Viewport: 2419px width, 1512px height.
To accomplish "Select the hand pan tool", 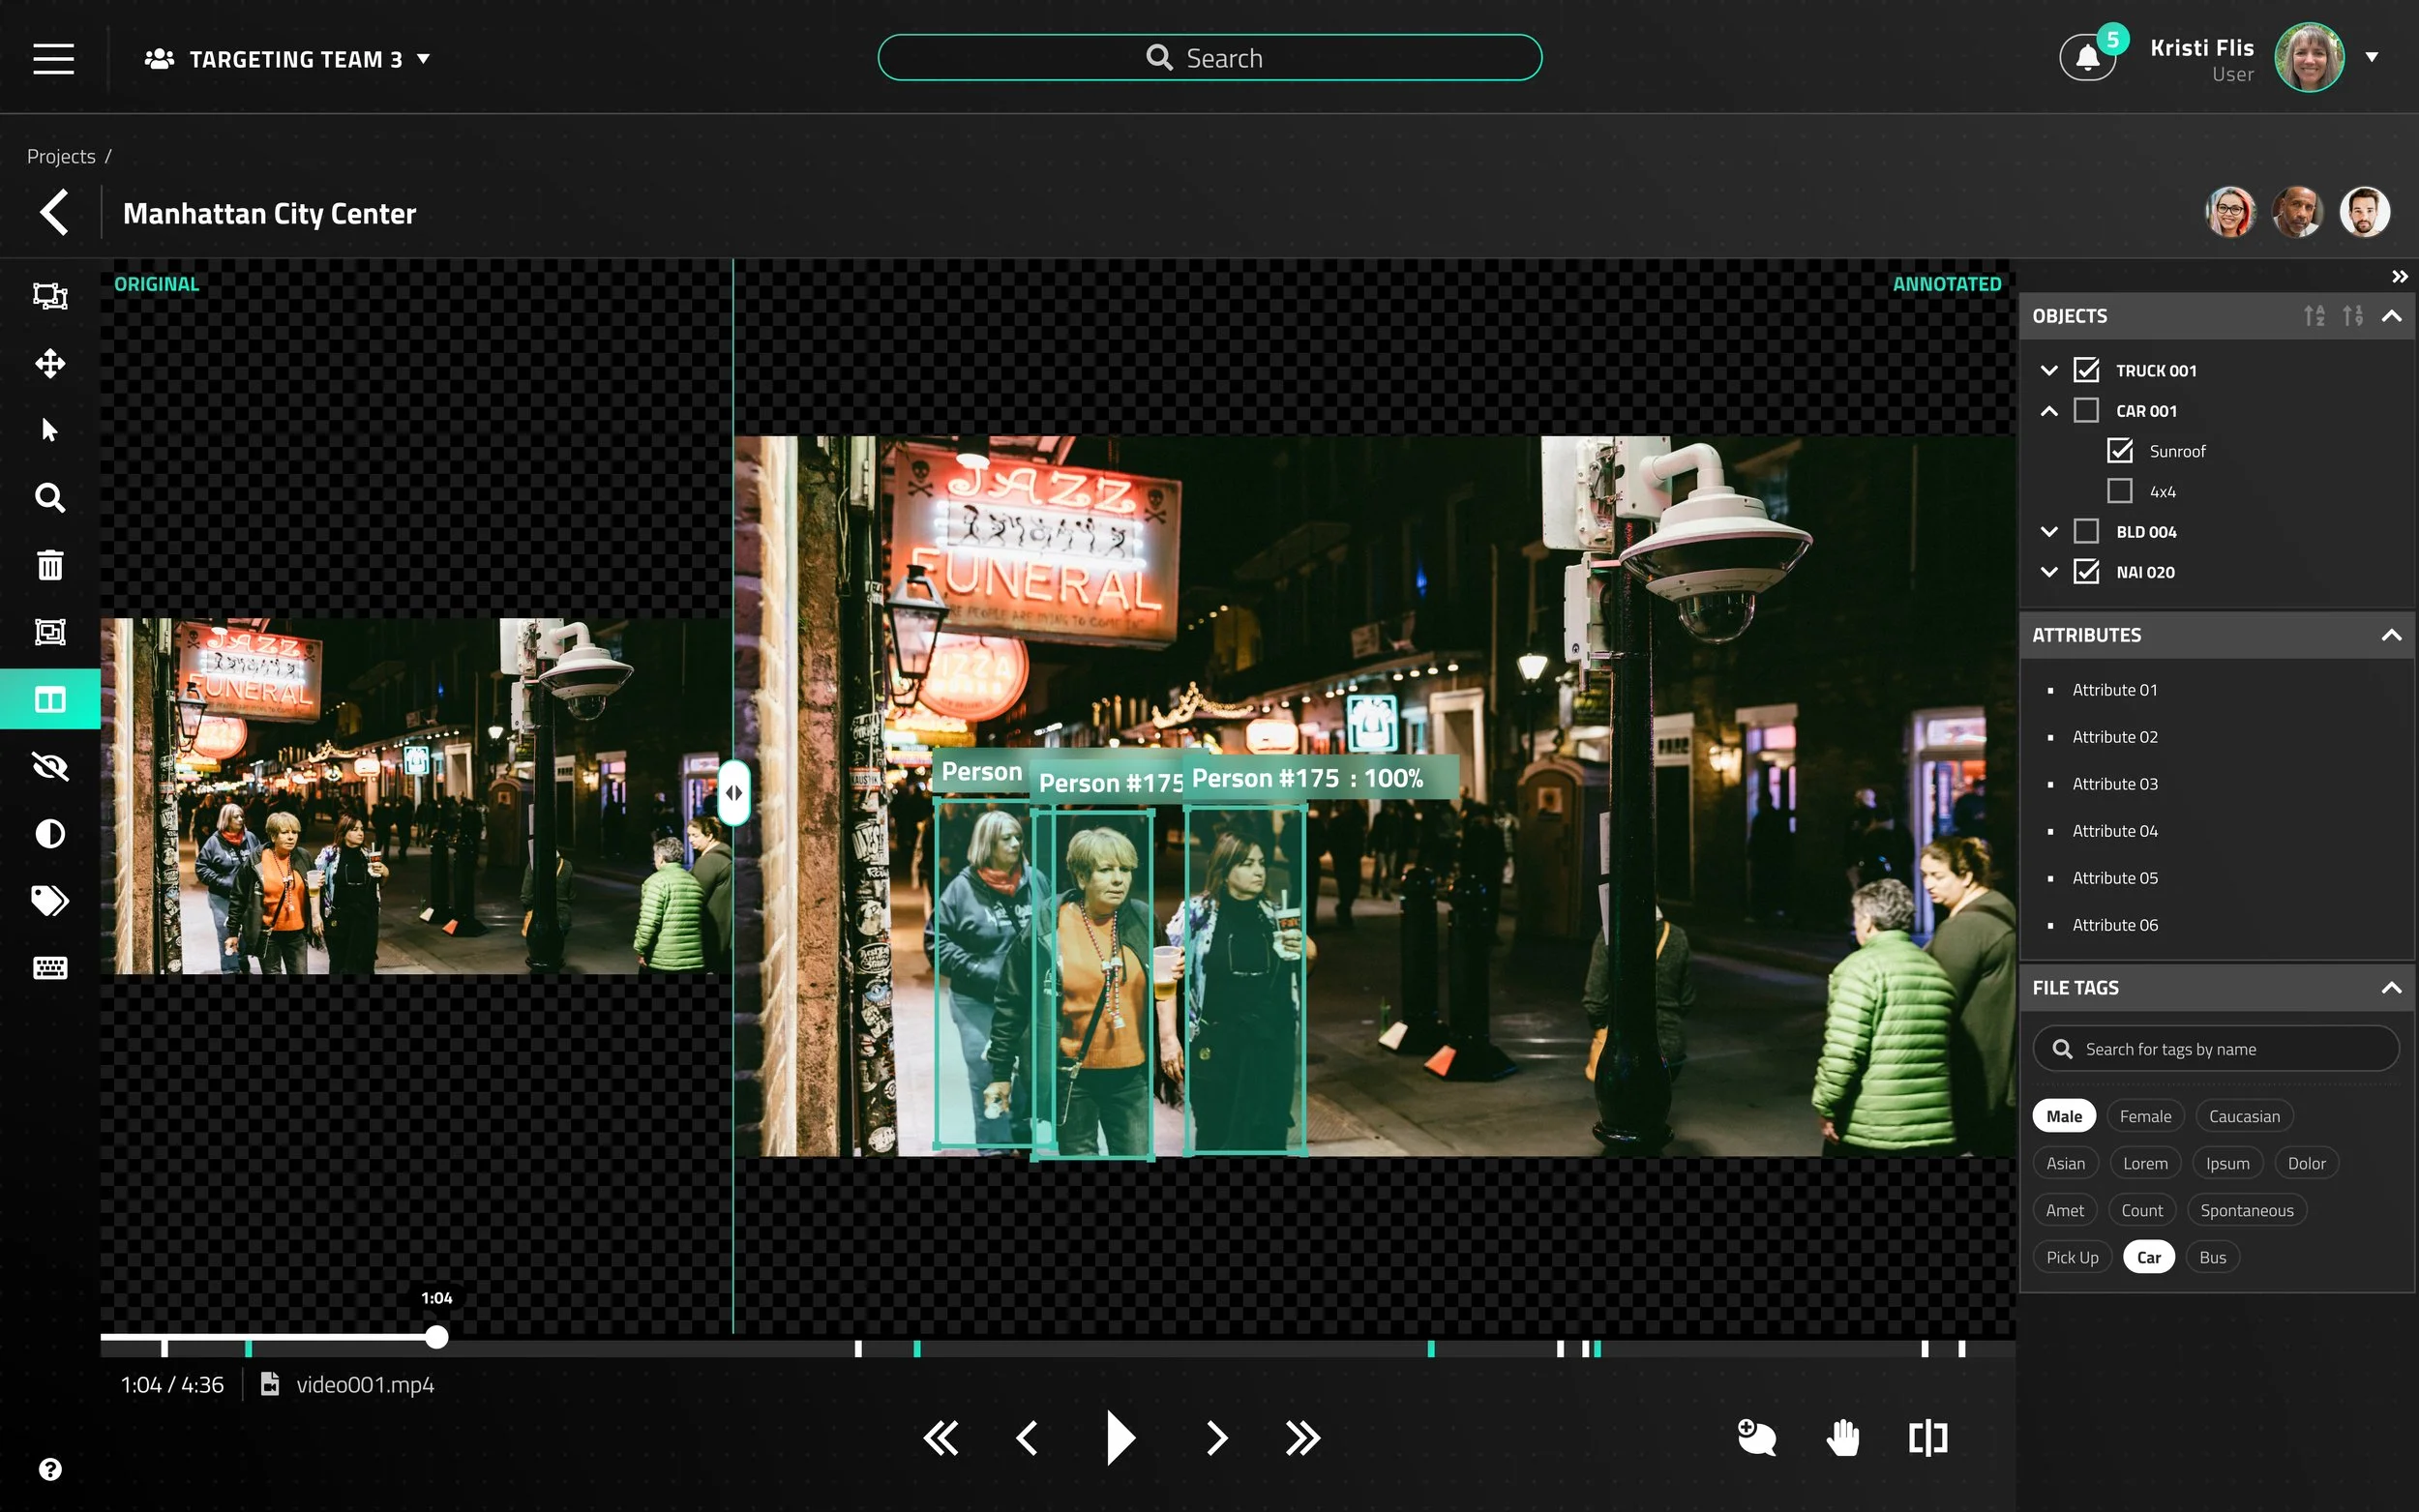I will pos(1842,1438).
